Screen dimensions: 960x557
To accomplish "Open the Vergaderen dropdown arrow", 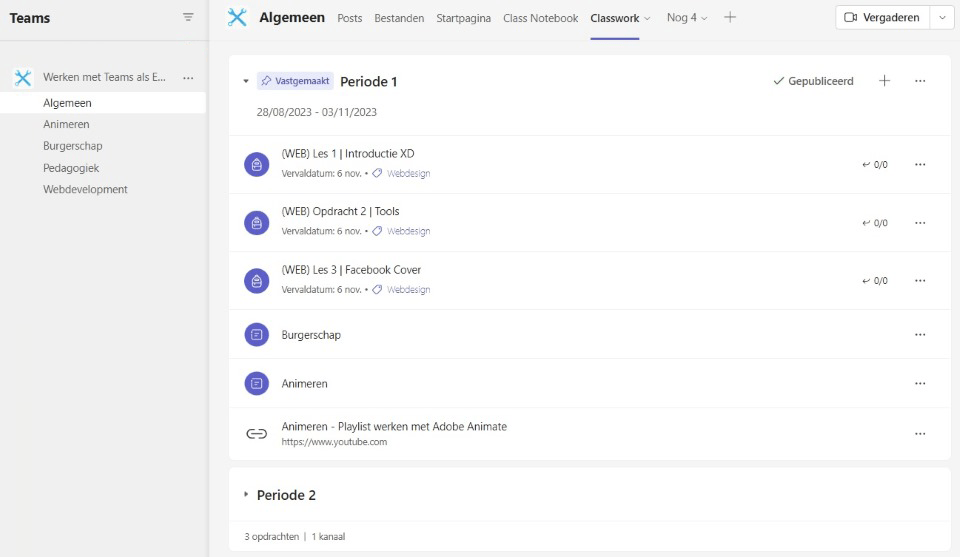I will 942,17.
